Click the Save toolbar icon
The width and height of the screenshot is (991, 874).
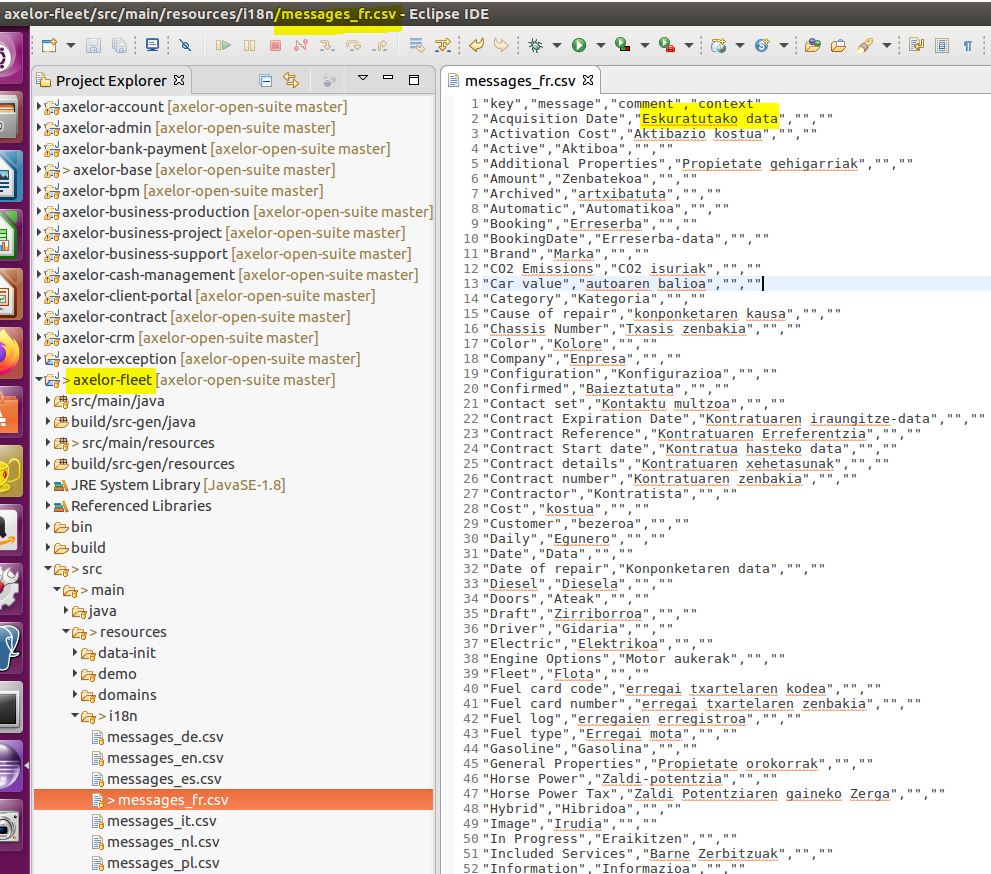click(94, 46)
